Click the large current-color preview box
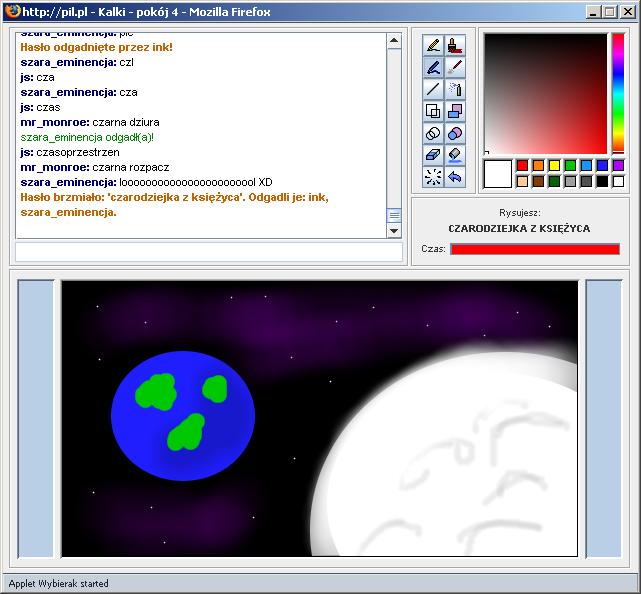The height and width of the screenshot is (594, 641). [x=498, y=174]
